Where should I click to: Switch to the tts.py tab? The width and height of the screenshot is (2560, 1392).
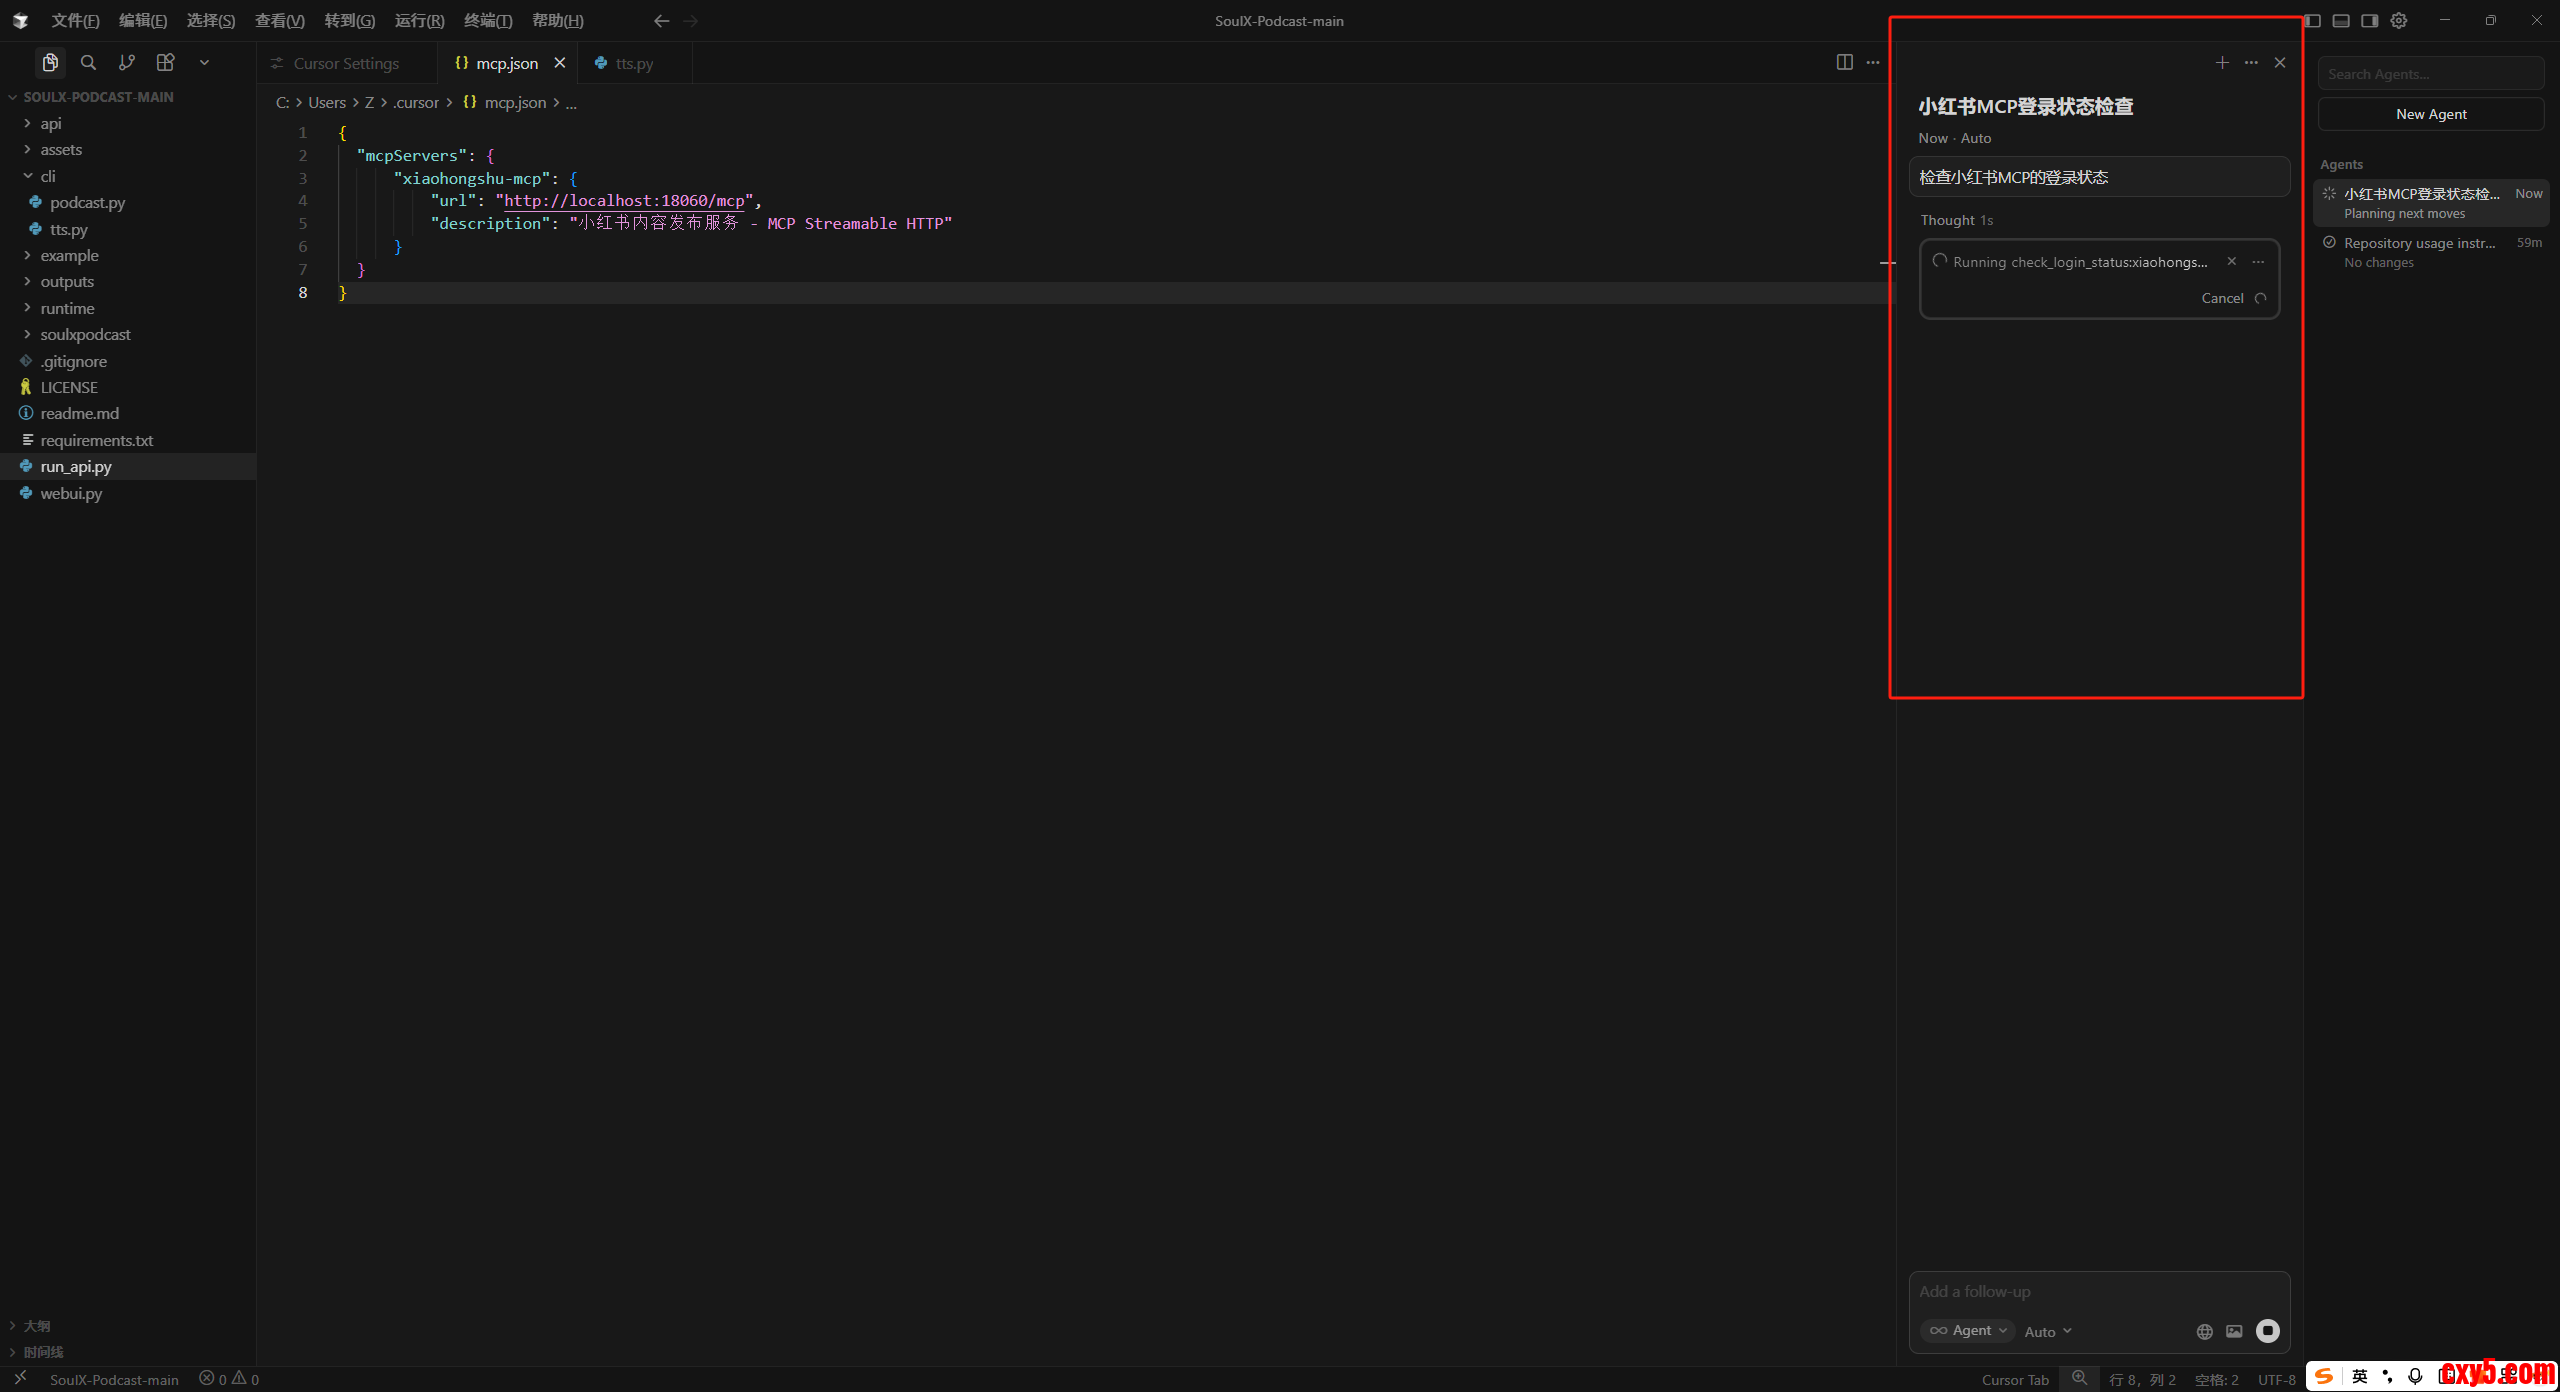633,63
